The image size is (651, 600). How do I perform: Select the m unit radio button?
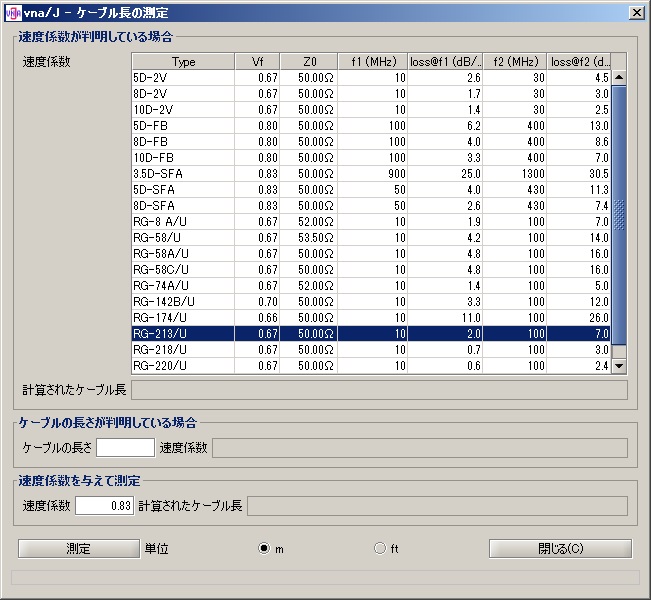click(264, 549)
